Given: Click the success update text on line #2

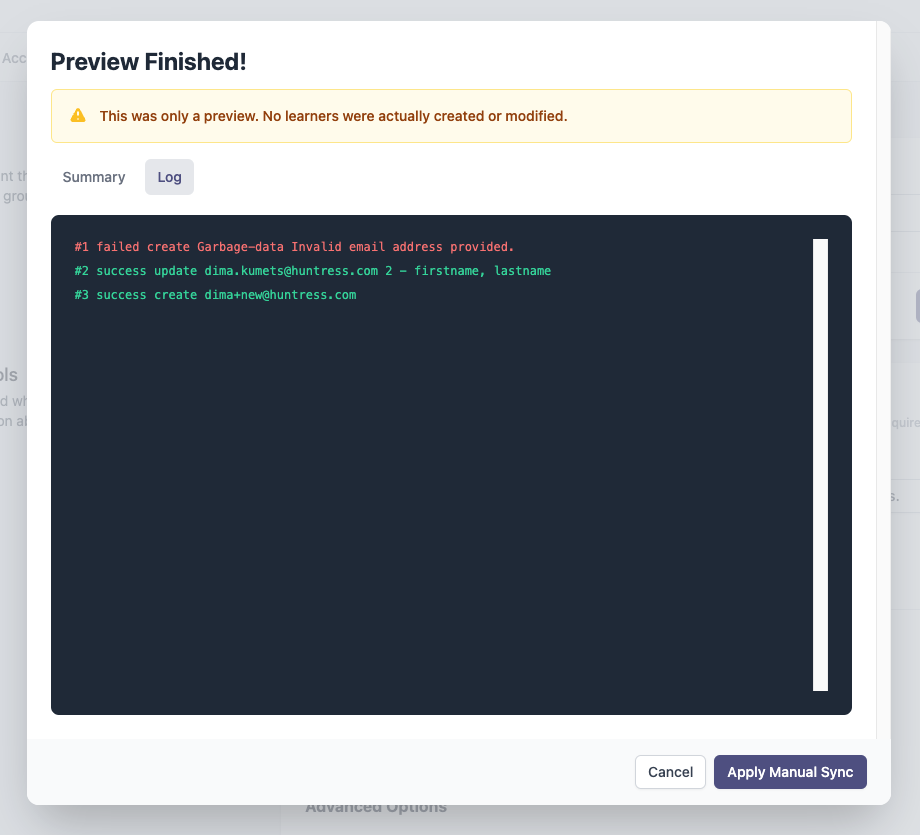Looking at the screenshot, I should (147, 271).
